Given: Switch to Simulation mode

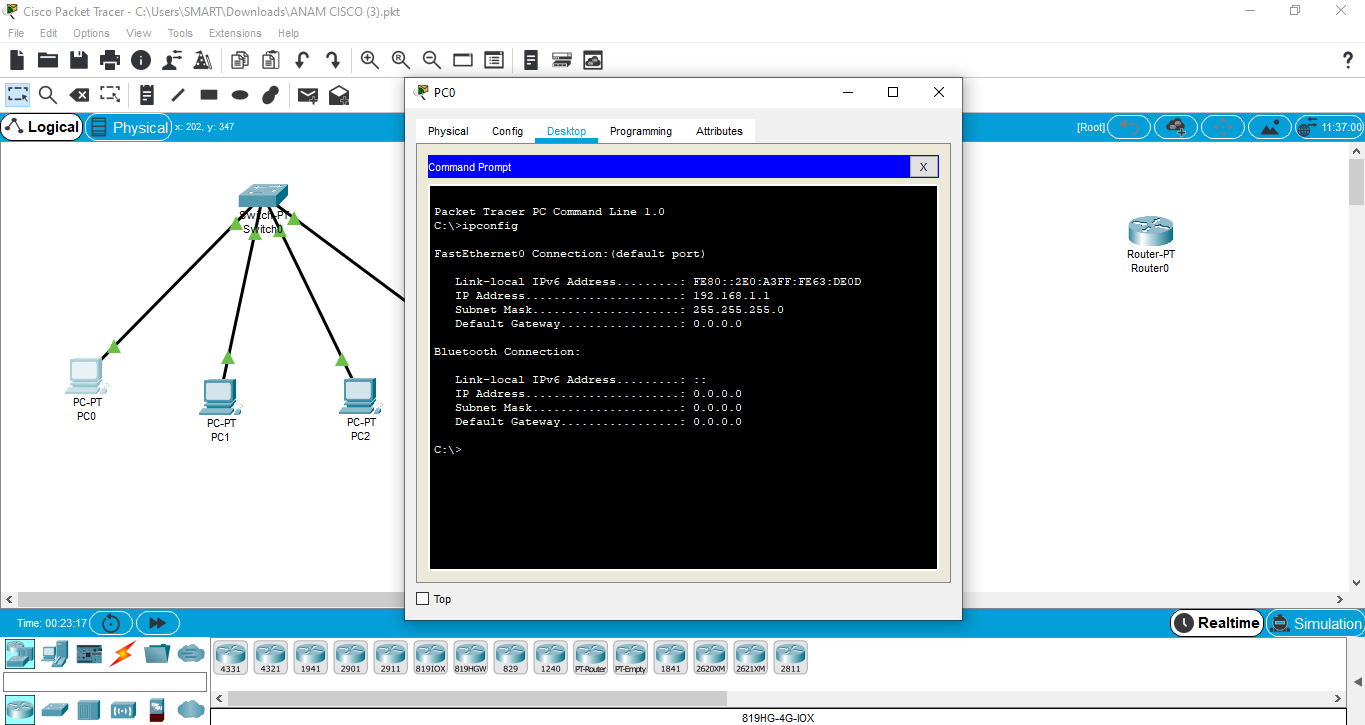Looking at the screenshot, I should click(1315, 623).
